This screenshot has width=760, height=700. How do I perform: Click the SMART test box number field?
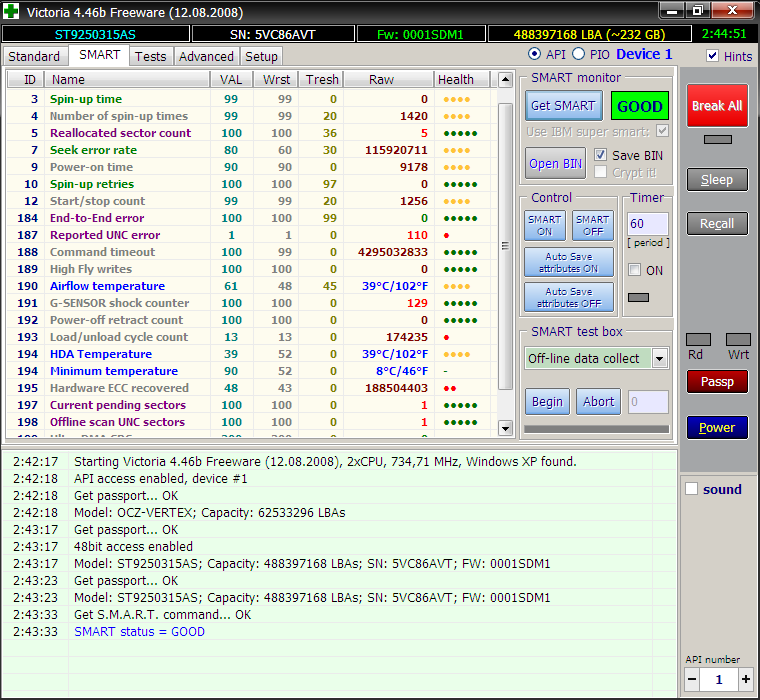tap(649, 402)
